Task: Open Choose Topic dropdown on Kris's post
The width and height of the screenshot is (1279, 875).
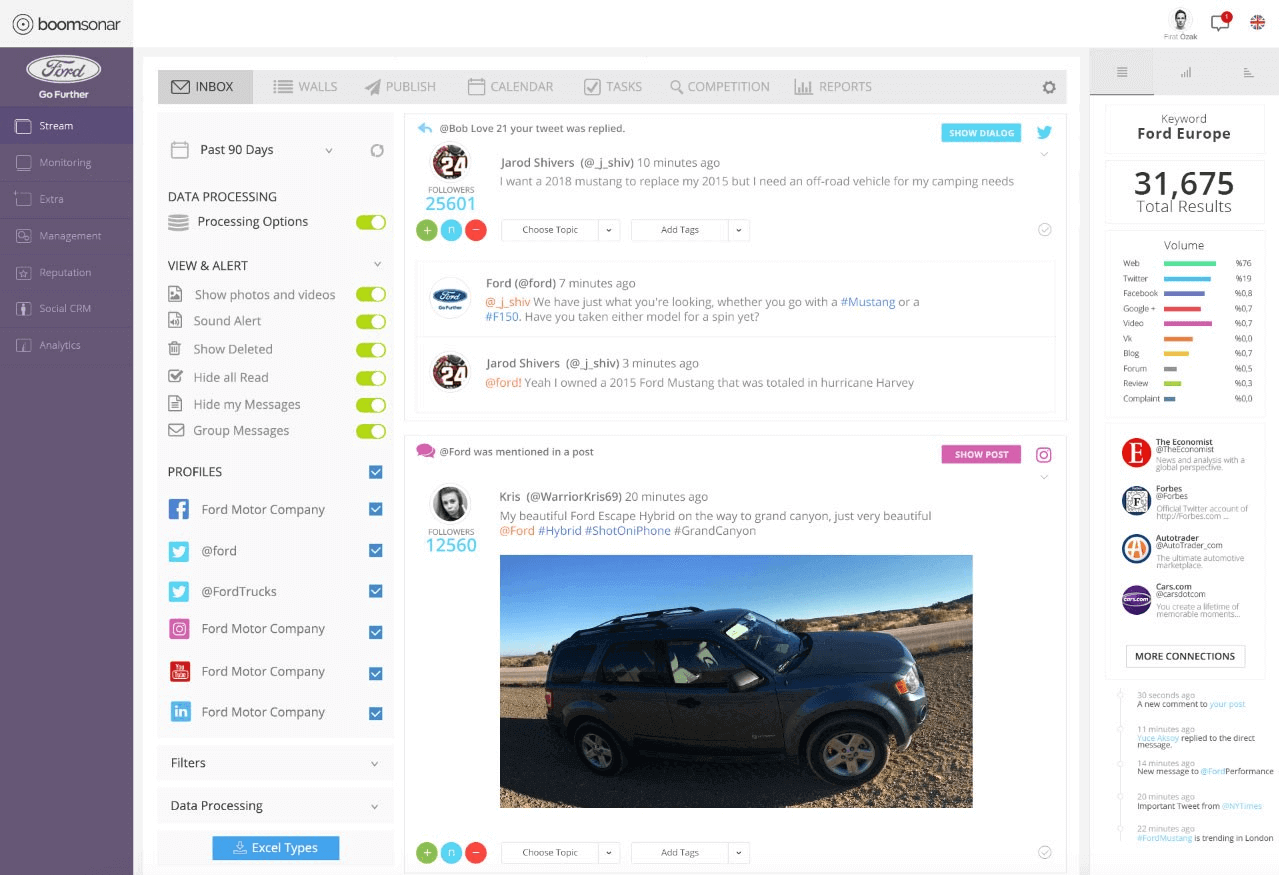Action: click(560, 853)
